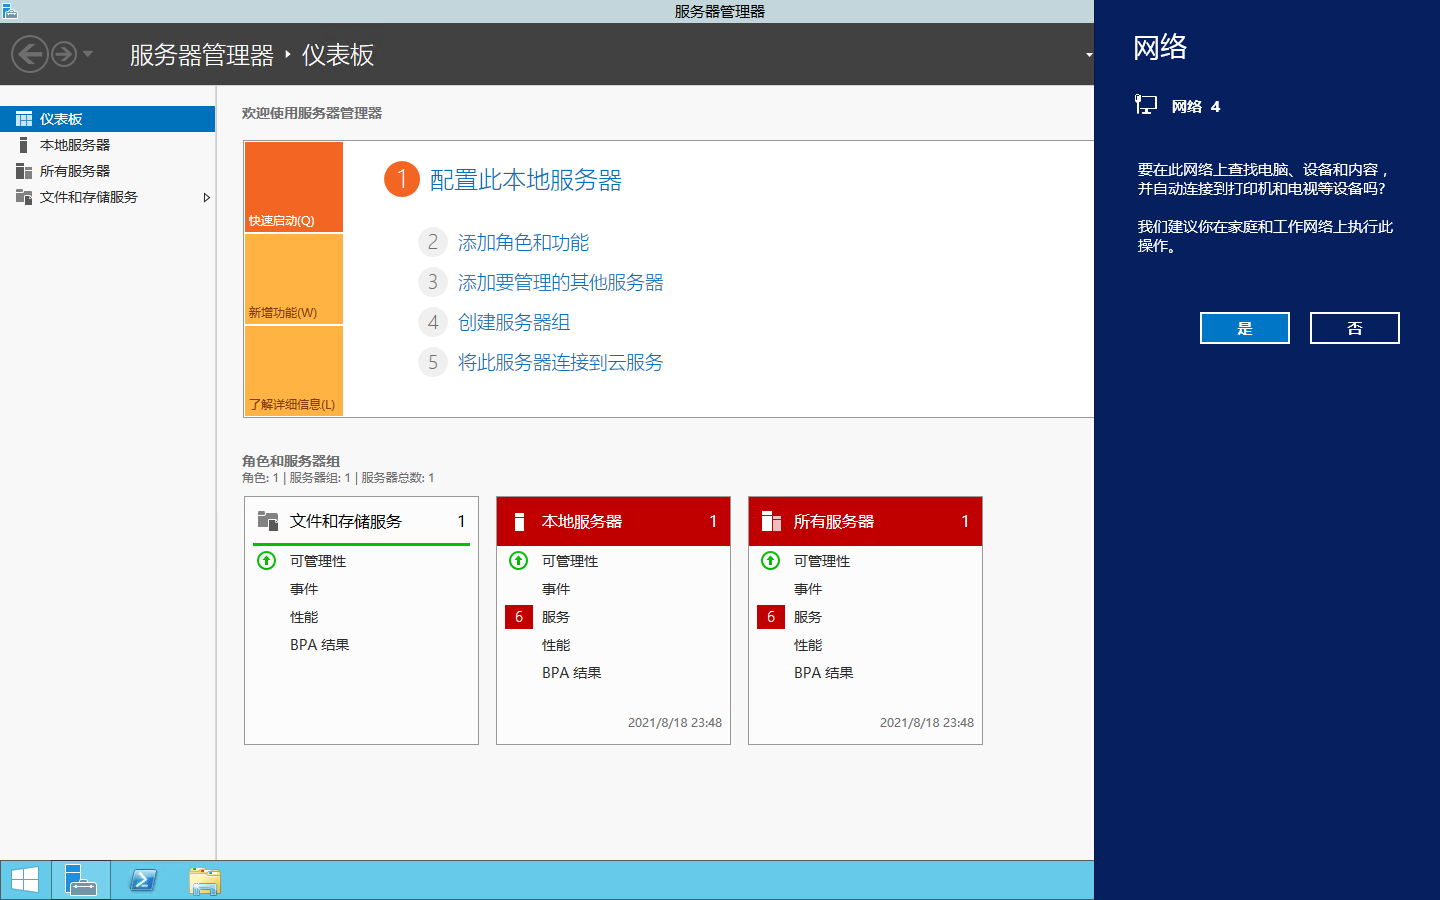1440x900 pixels.
Task: Click the 仪表板 breadcrumb title
Action: click(338, 55)
